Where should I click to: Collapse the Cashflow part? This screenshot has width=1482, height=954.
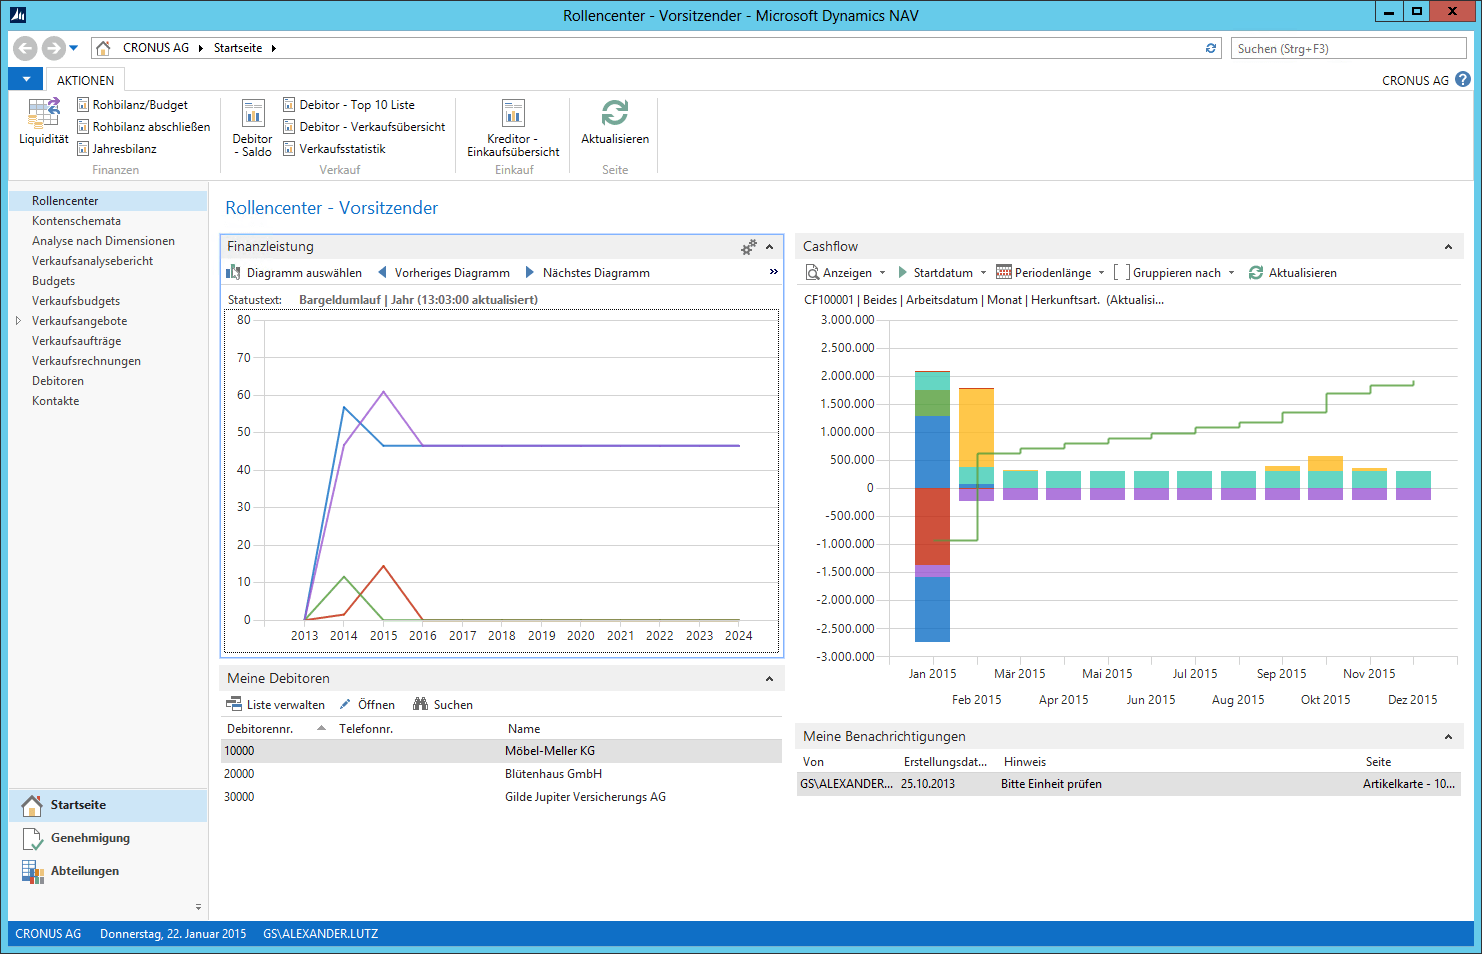click(1448, 247)
